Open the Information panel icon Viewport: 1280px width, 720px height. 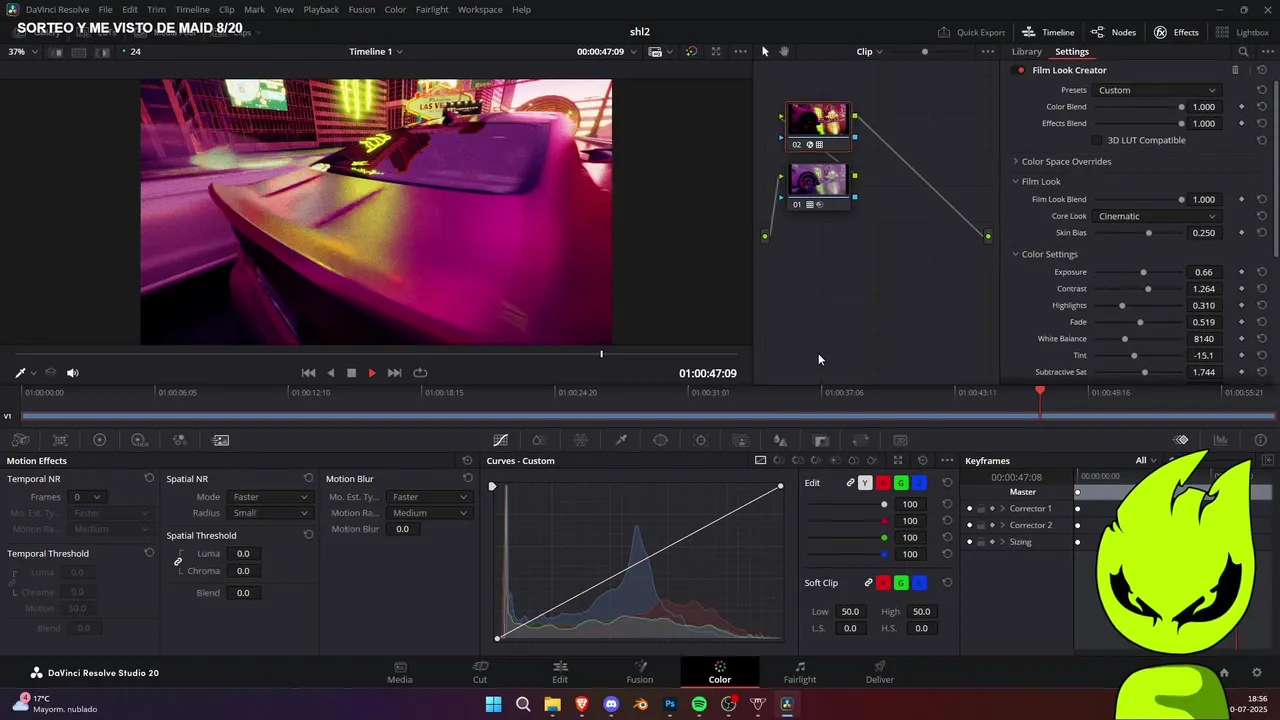(x=1260, y=440)
